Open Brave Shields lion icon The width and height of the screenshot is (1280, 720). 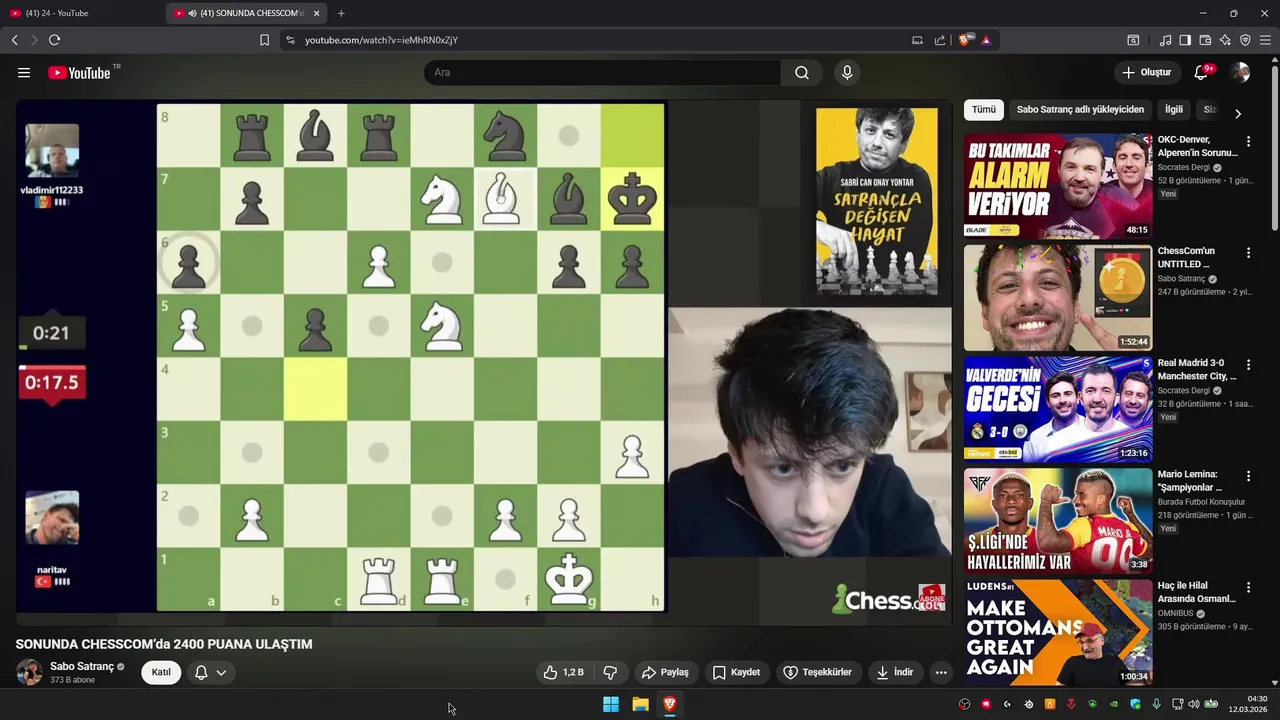coord(964,40)
